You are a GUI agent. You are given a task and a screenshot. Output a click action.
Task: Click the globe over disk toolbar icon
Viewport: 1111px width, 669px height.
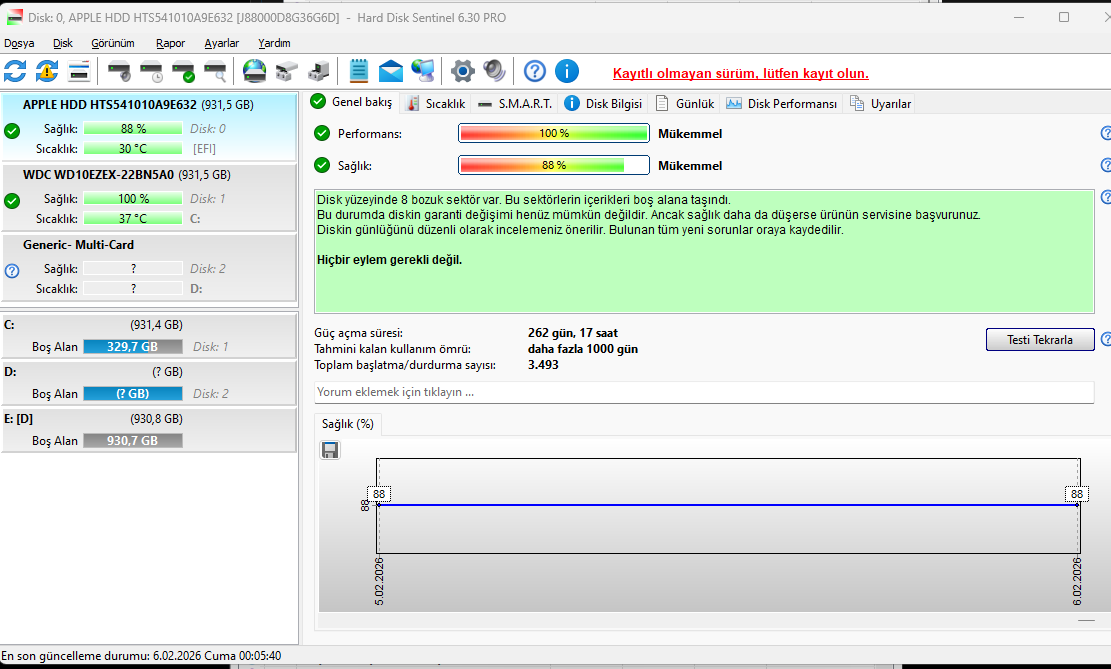click(x=254, y=71)
